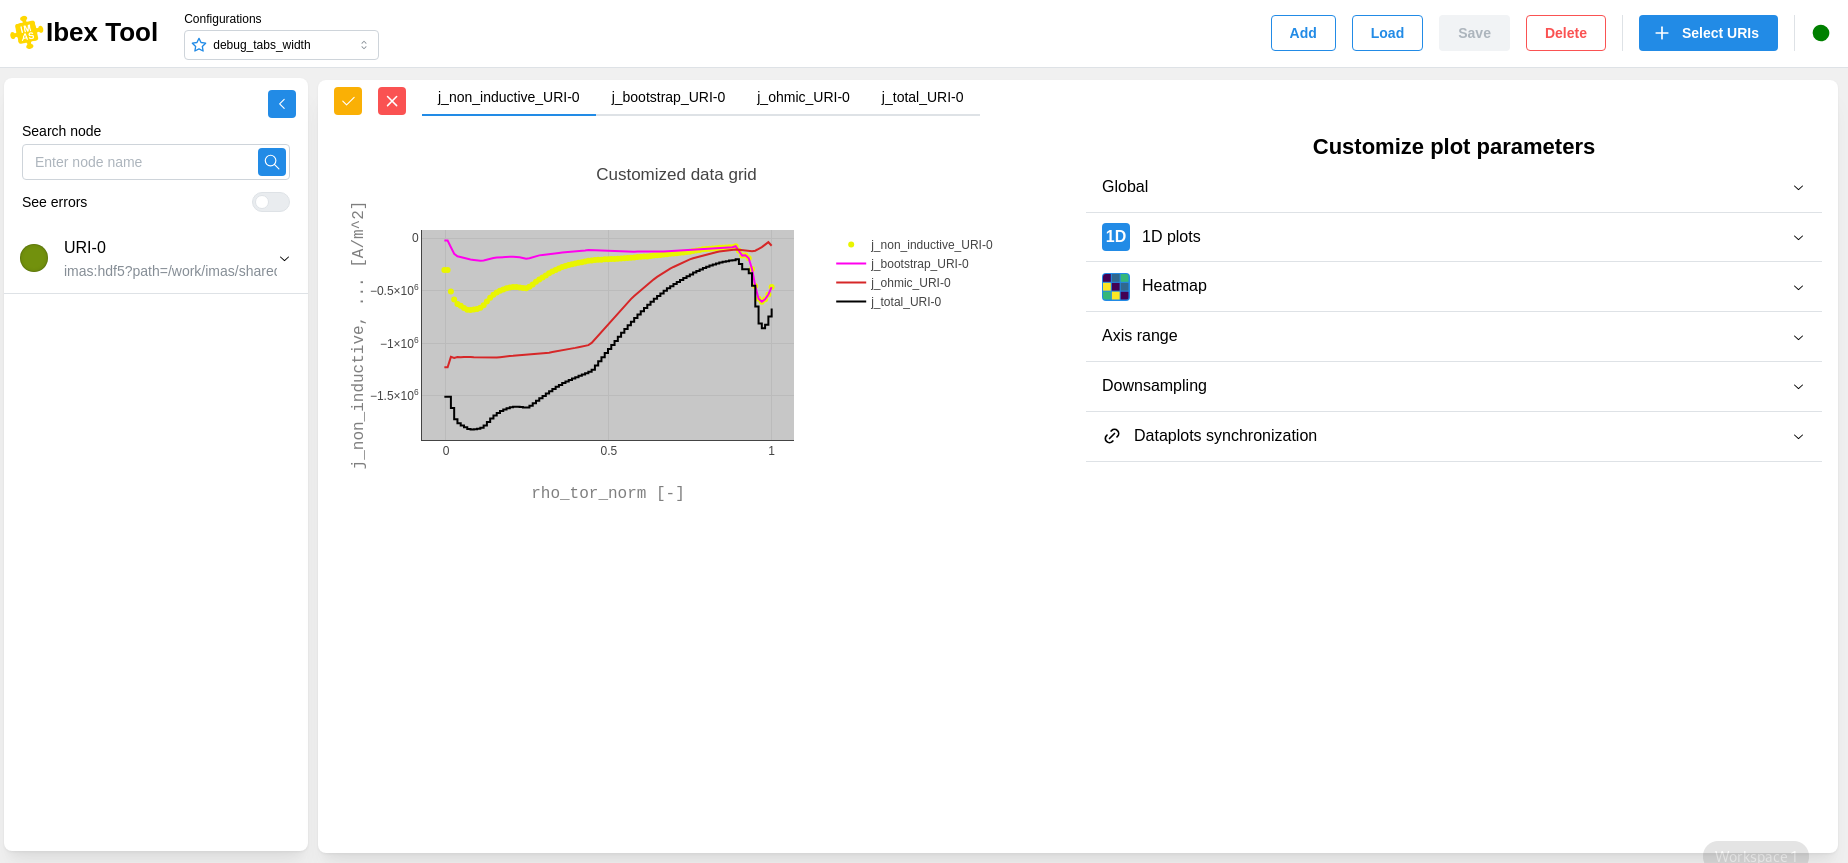Image resolution: width=1848 pixels, height=863 pixels.
Task: Click the Heatmap colored grid icon
Action: [1116, 287]
